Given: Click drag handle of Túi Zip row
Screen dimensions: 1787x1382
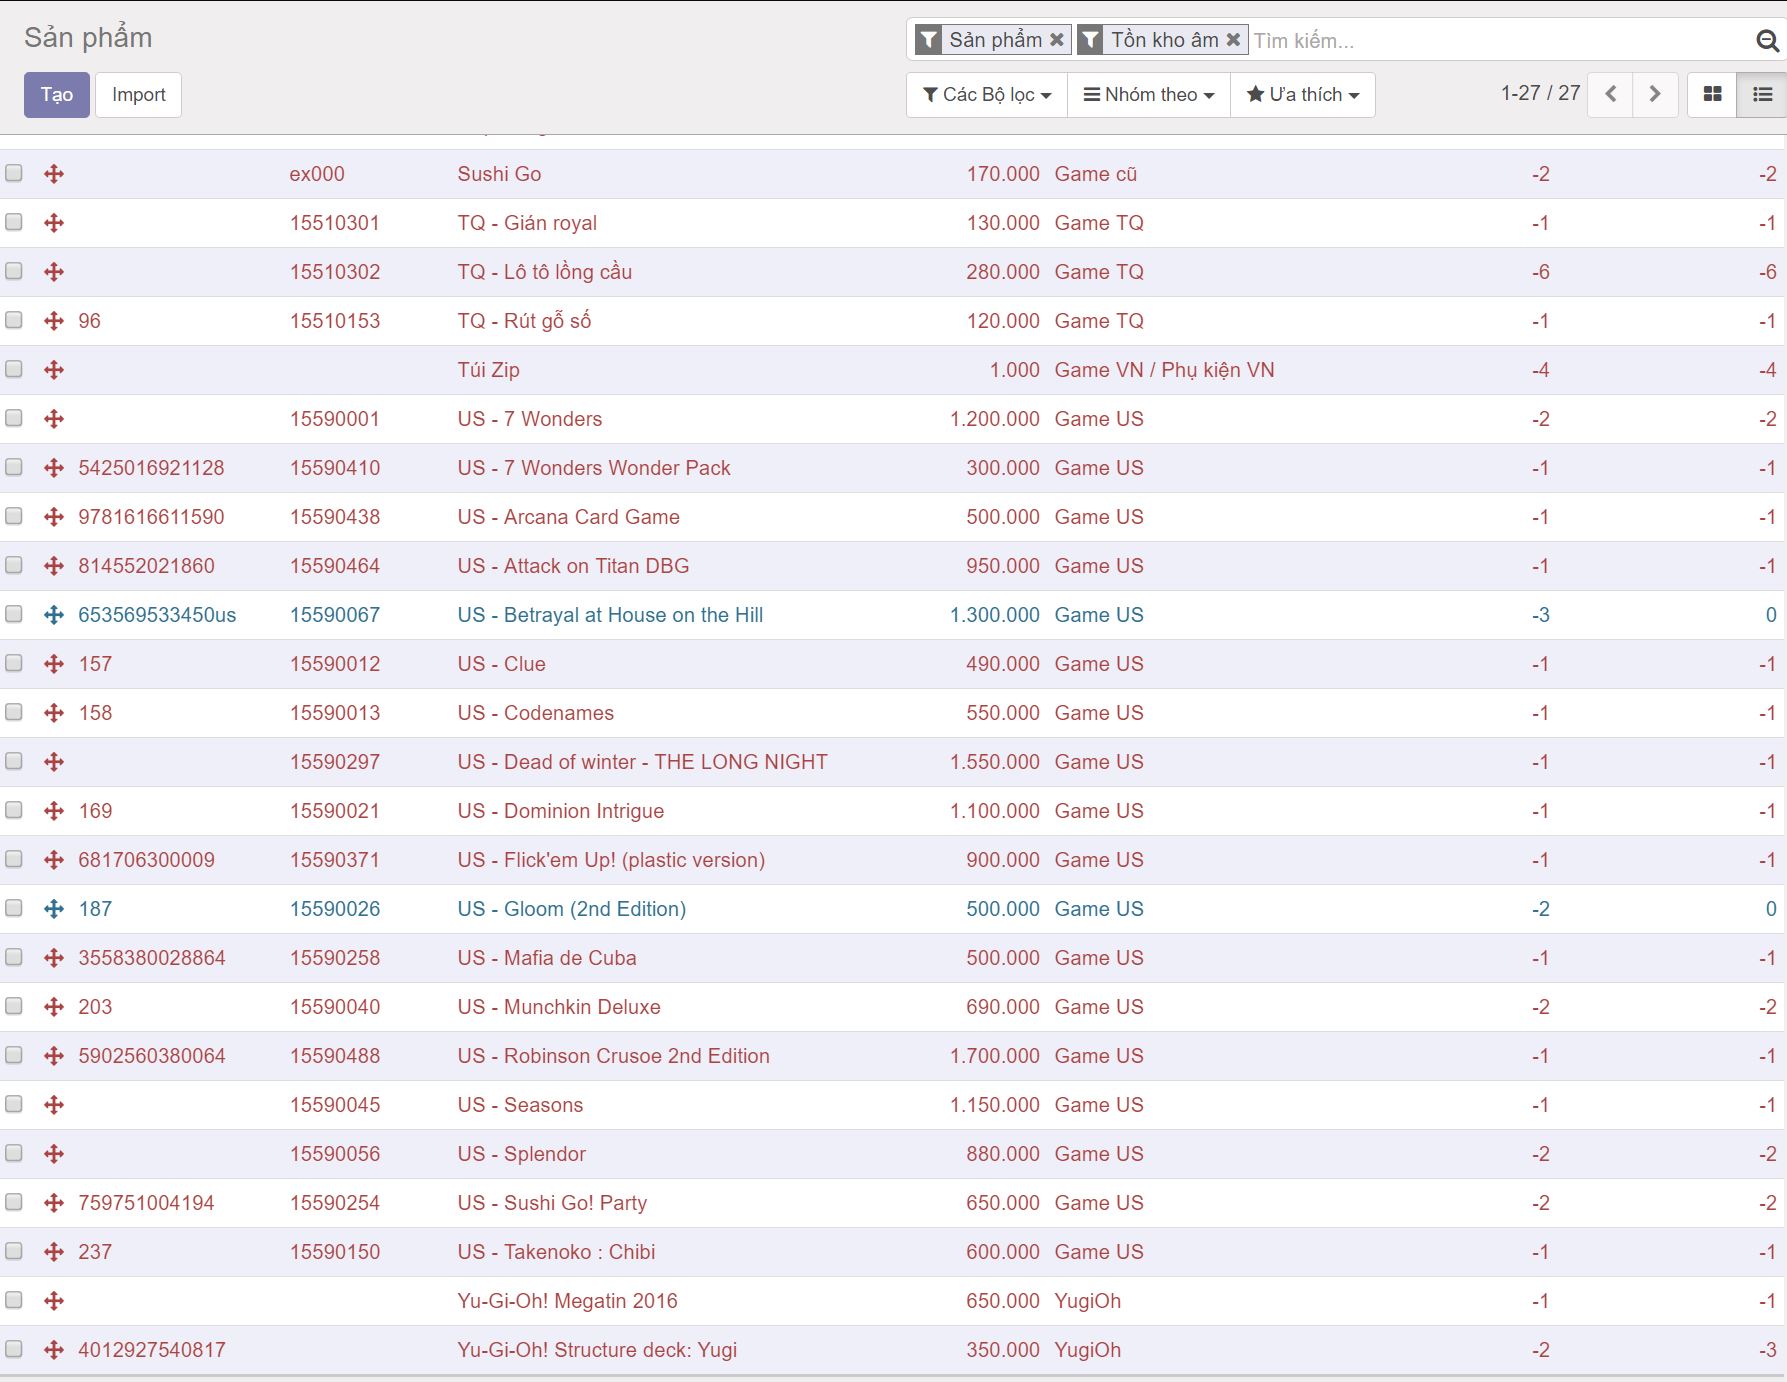Looking at the screenshot, I should pos(54,370).
